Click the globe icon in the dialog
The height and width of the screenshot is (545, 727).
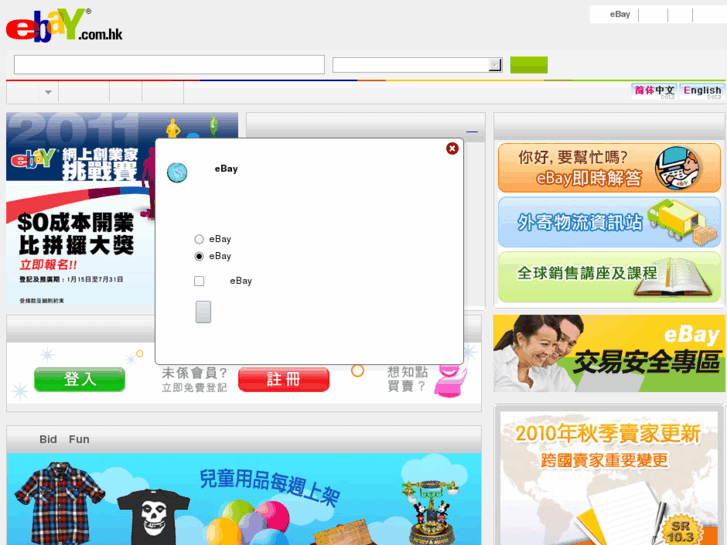point(177,173)
